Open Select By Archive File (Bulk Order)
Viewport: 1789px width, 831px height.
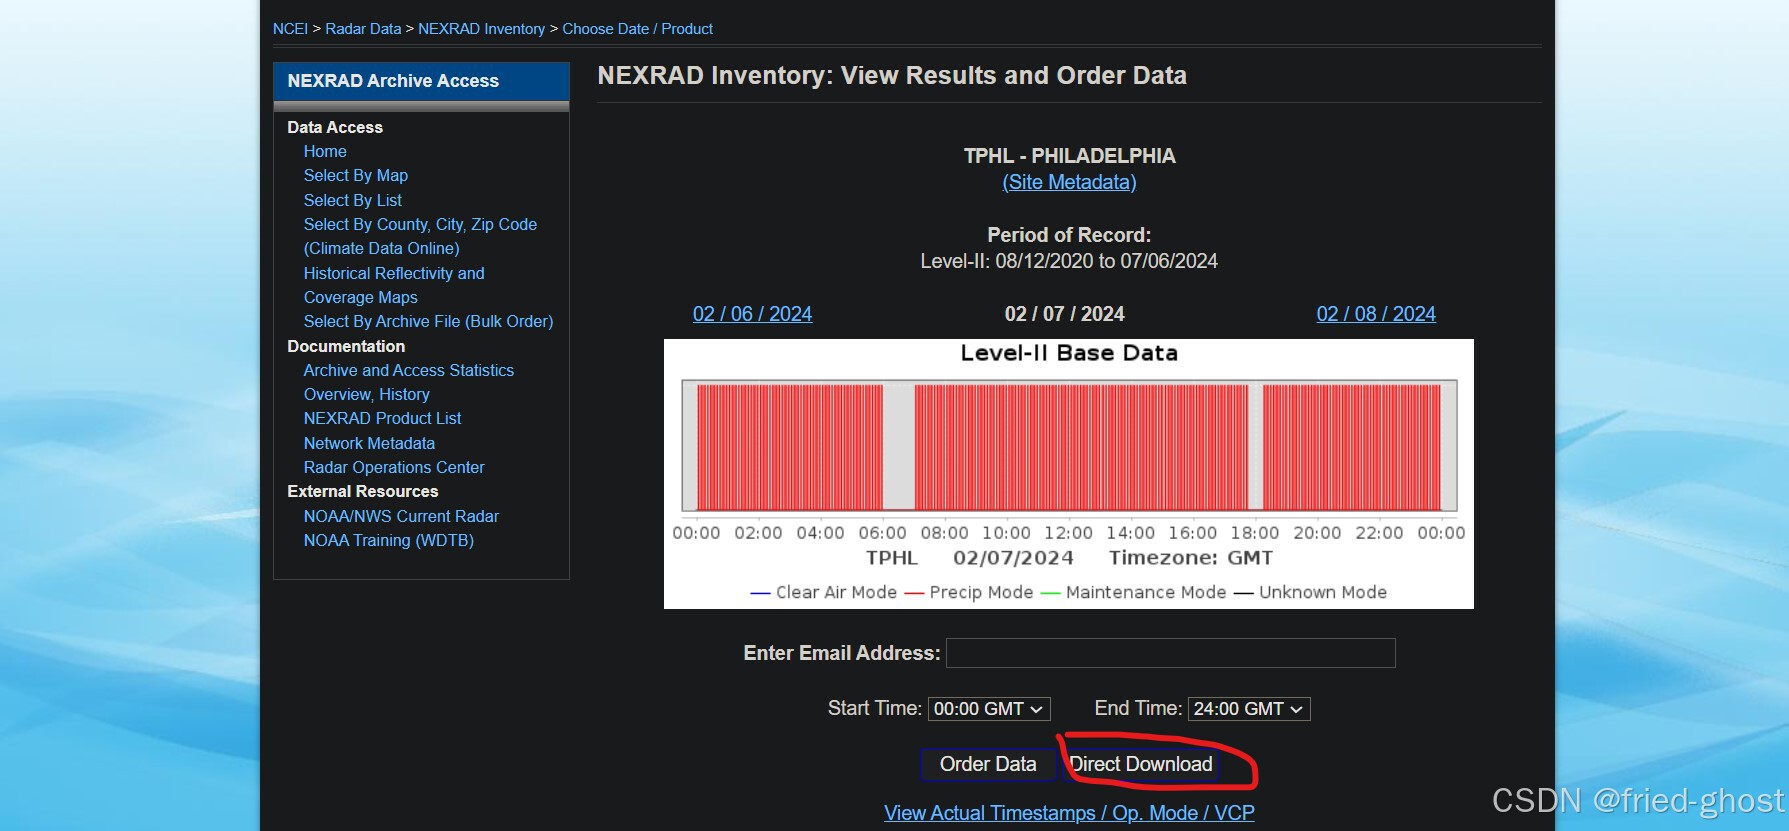click(x=428, y=321)
